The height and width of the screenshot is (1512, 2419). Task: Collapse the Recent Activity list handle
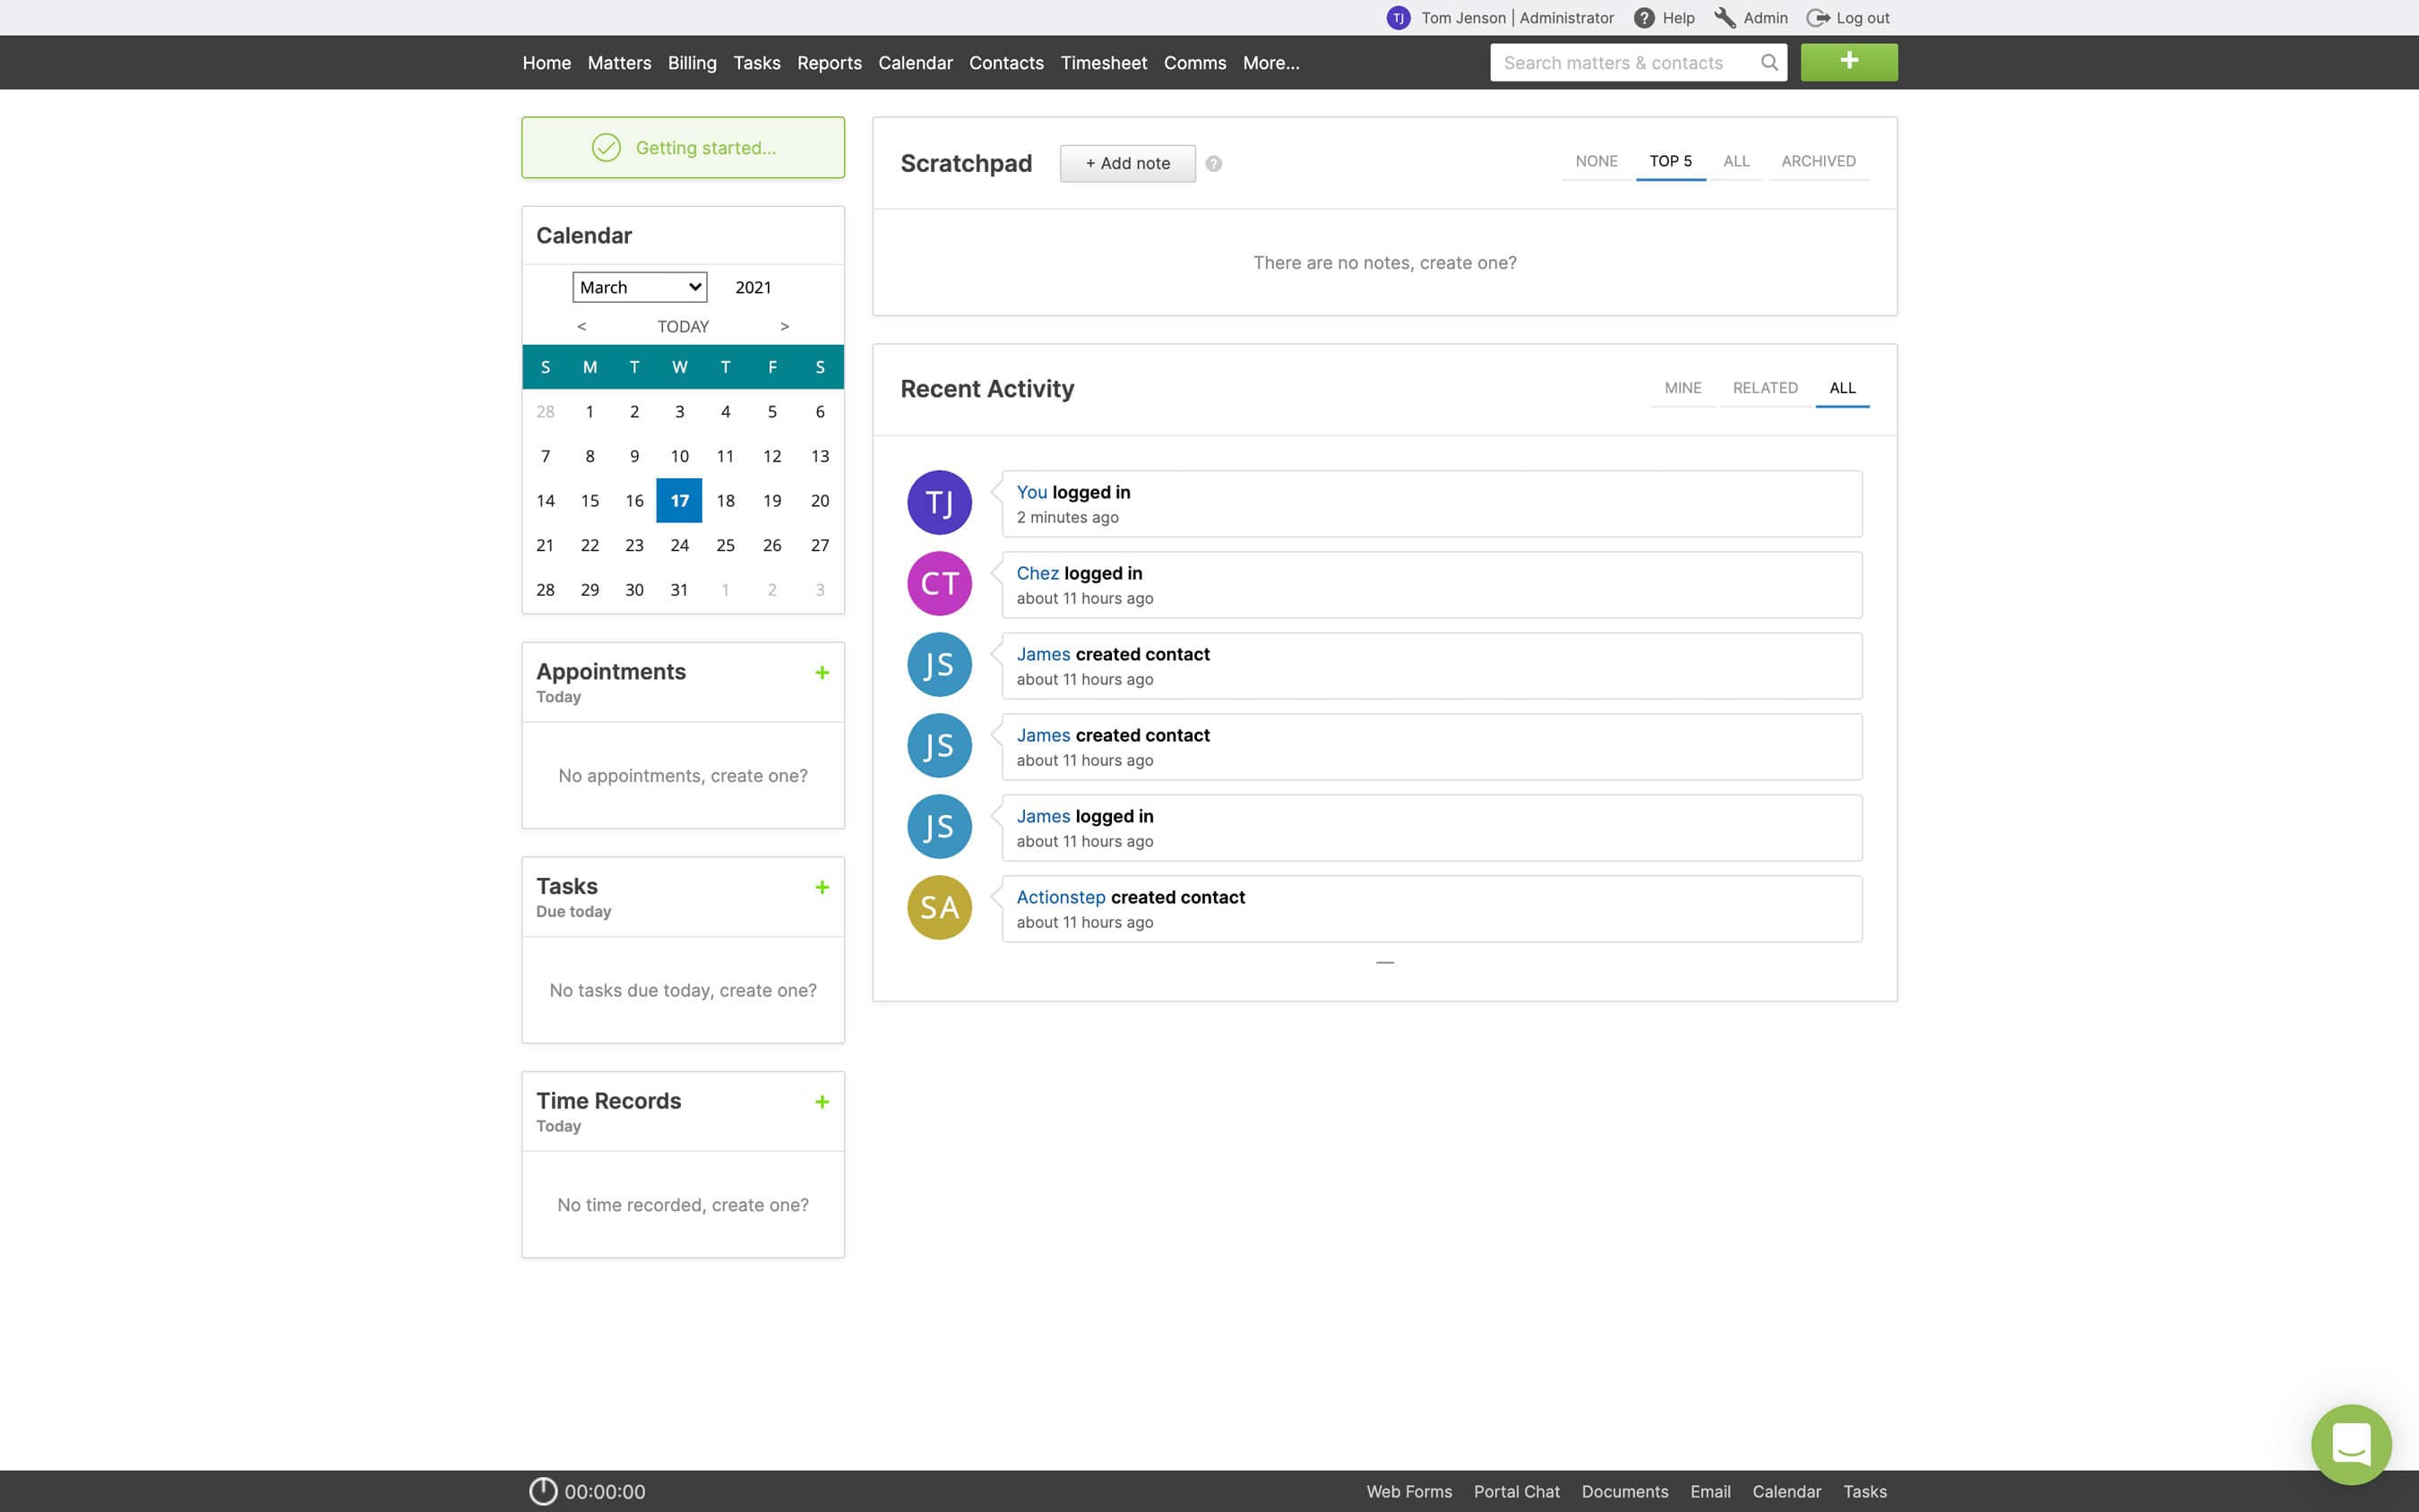(x=1384, y=963)
